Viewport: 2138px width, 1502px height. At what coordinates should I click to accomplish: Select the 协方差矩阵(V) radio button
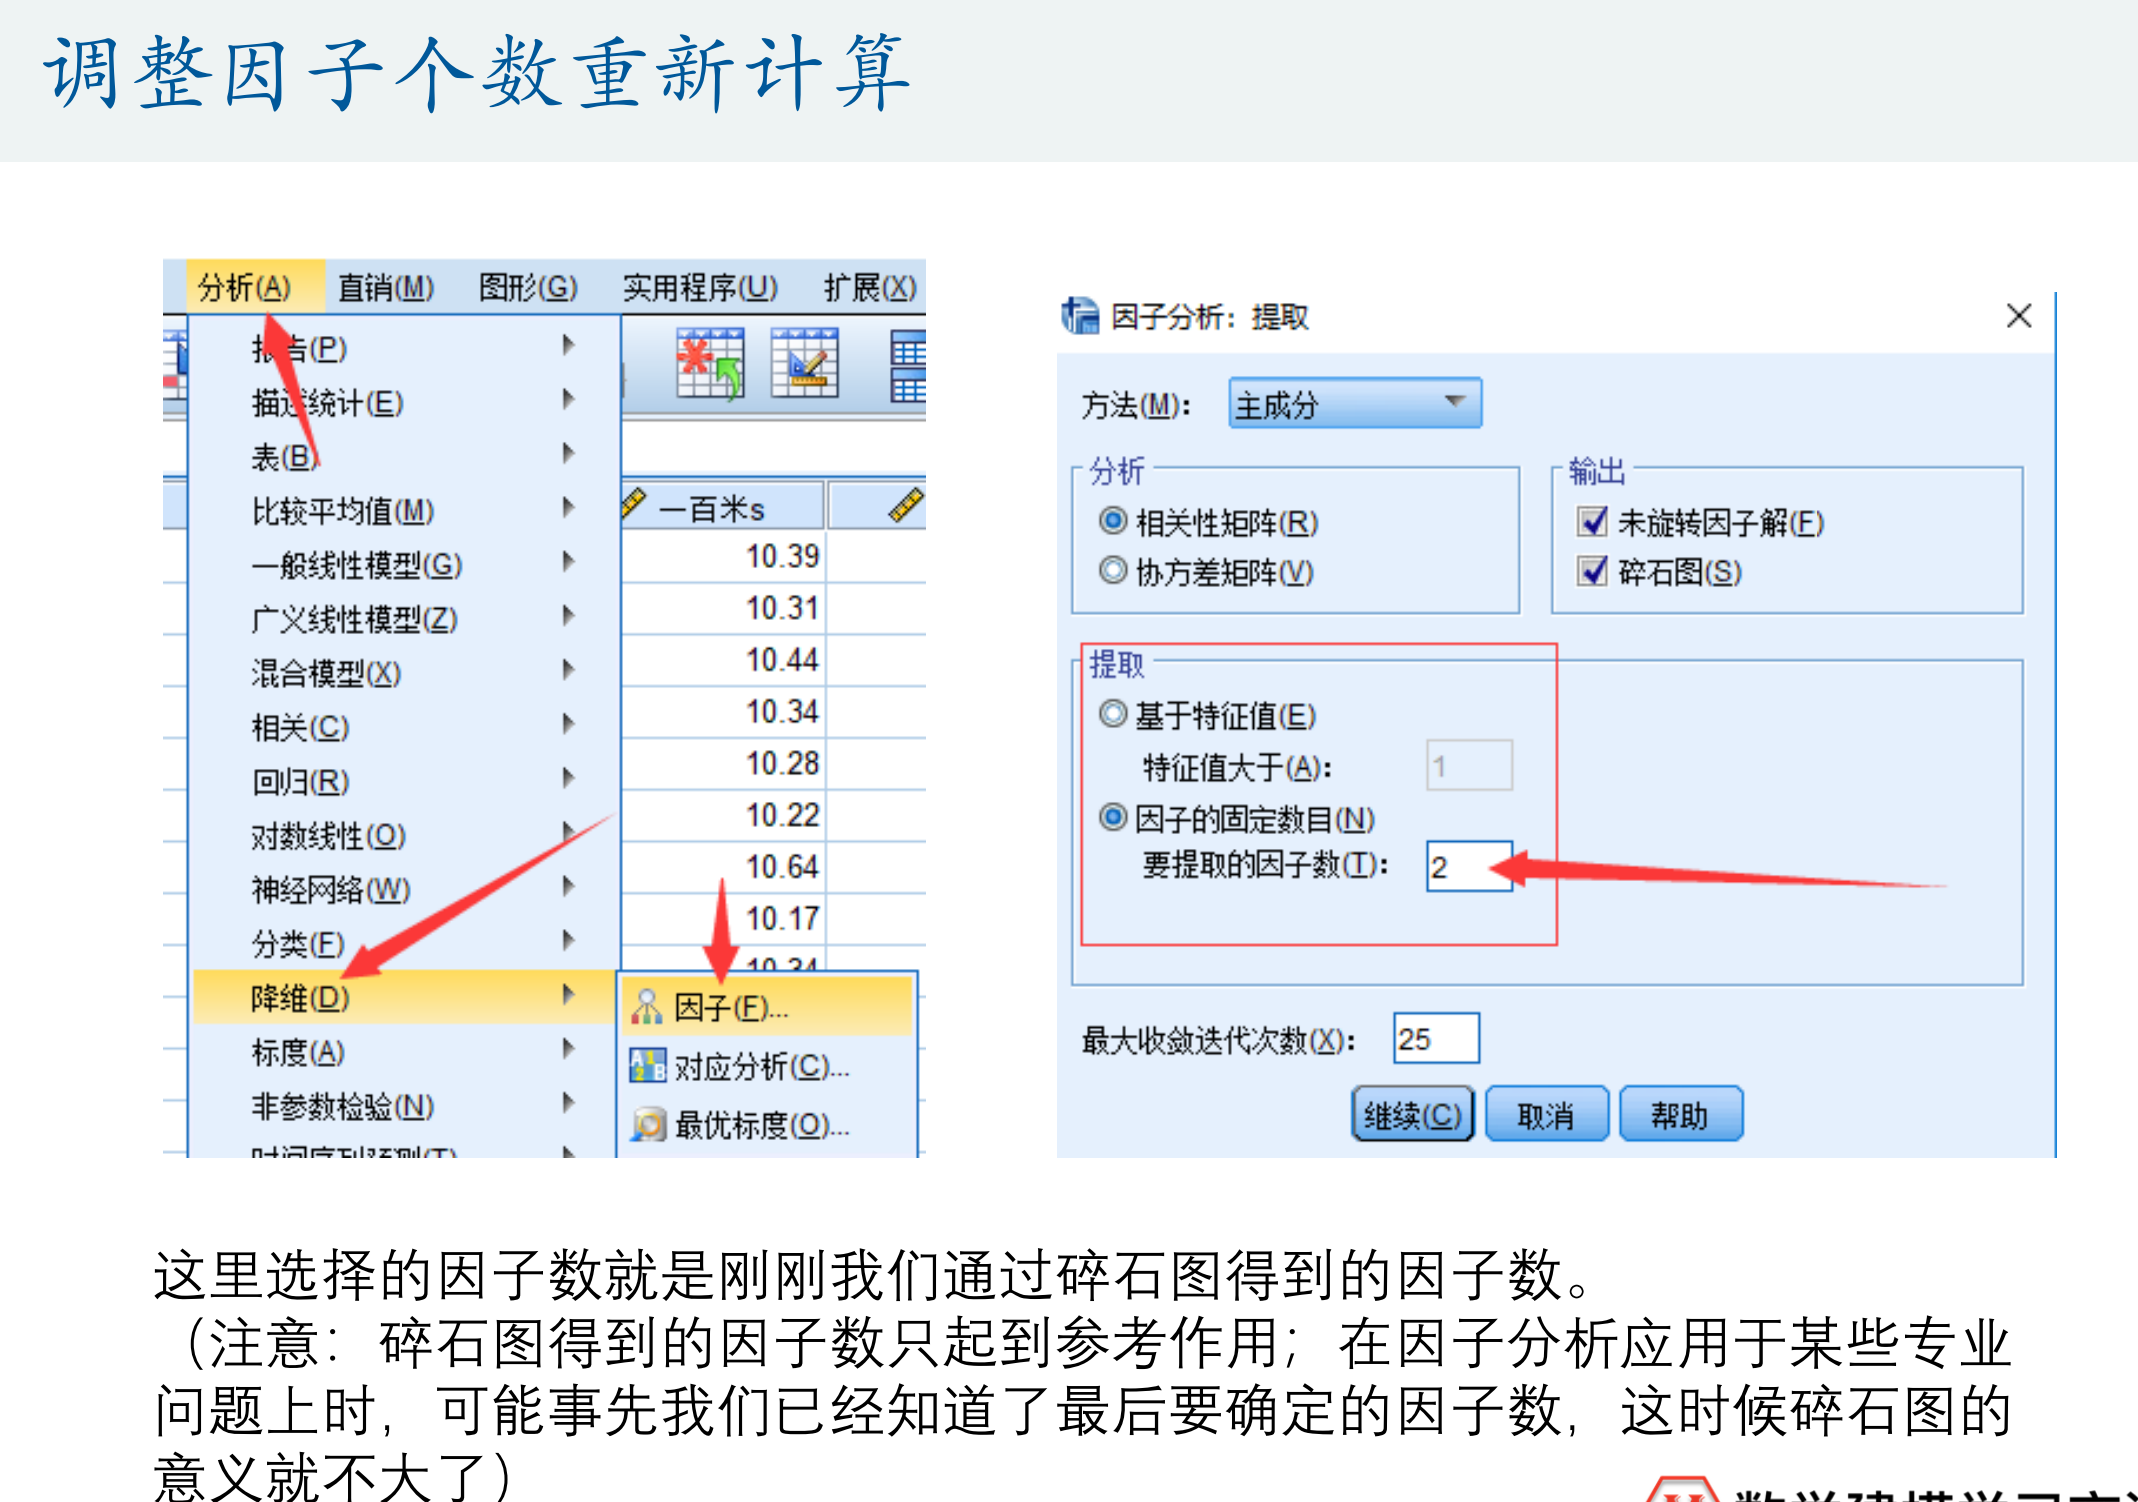point(1112,571)
